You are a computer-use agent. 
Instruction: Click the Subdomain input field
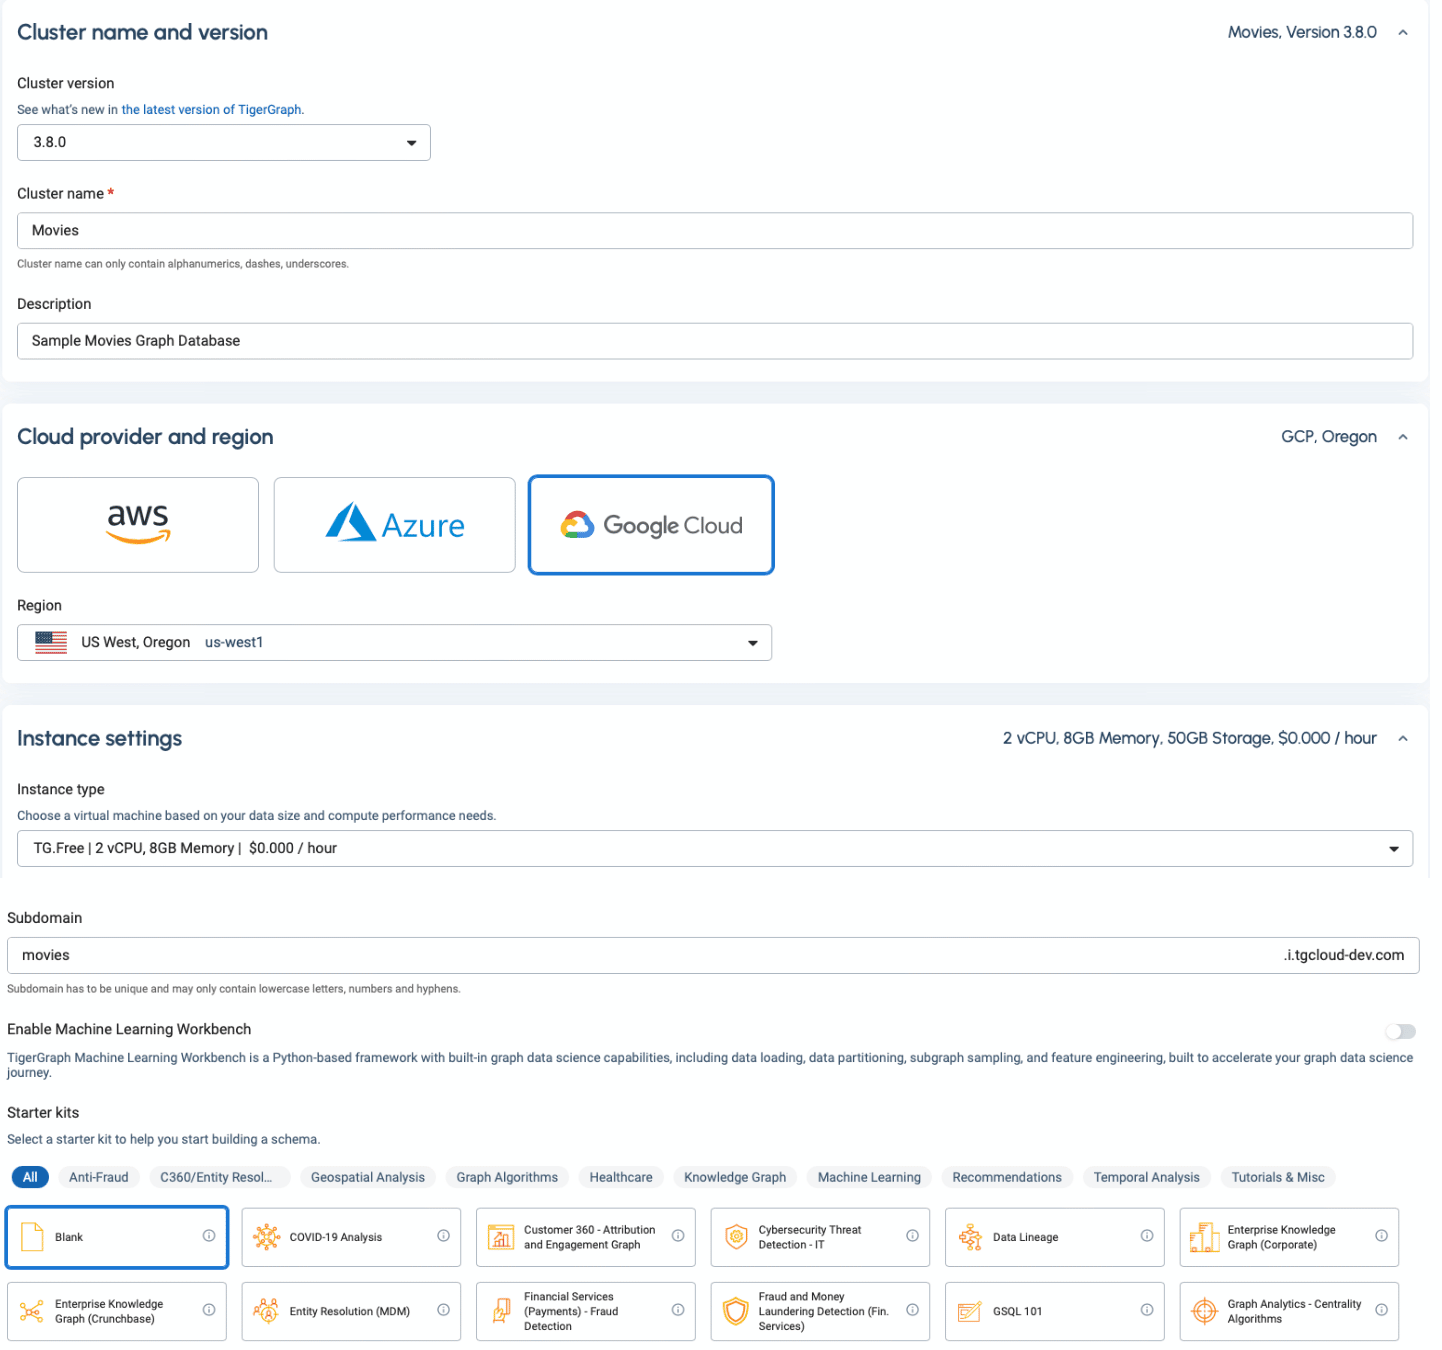point(713,956)
